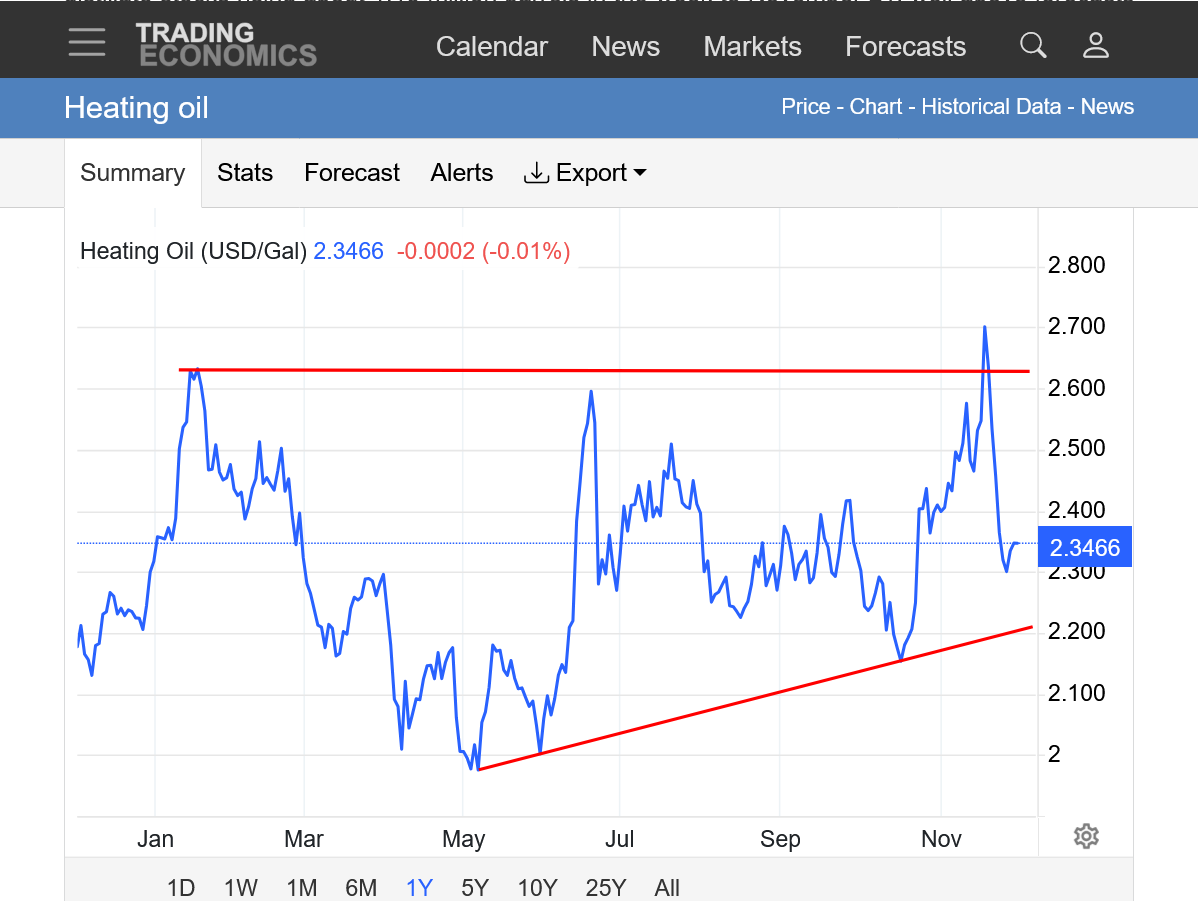Open the user account icon
The height and width of the screenshot is (901, 1198).
[1096, 45]
